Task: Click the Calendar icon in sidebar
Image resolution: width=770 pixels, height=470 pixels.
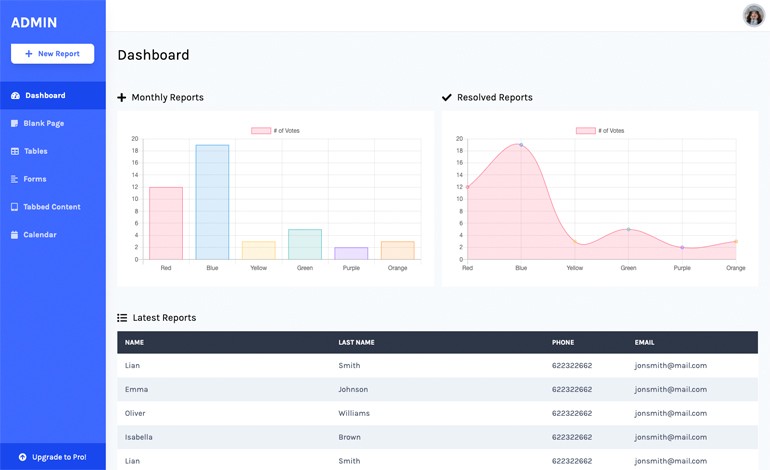Action: [14, 235]
